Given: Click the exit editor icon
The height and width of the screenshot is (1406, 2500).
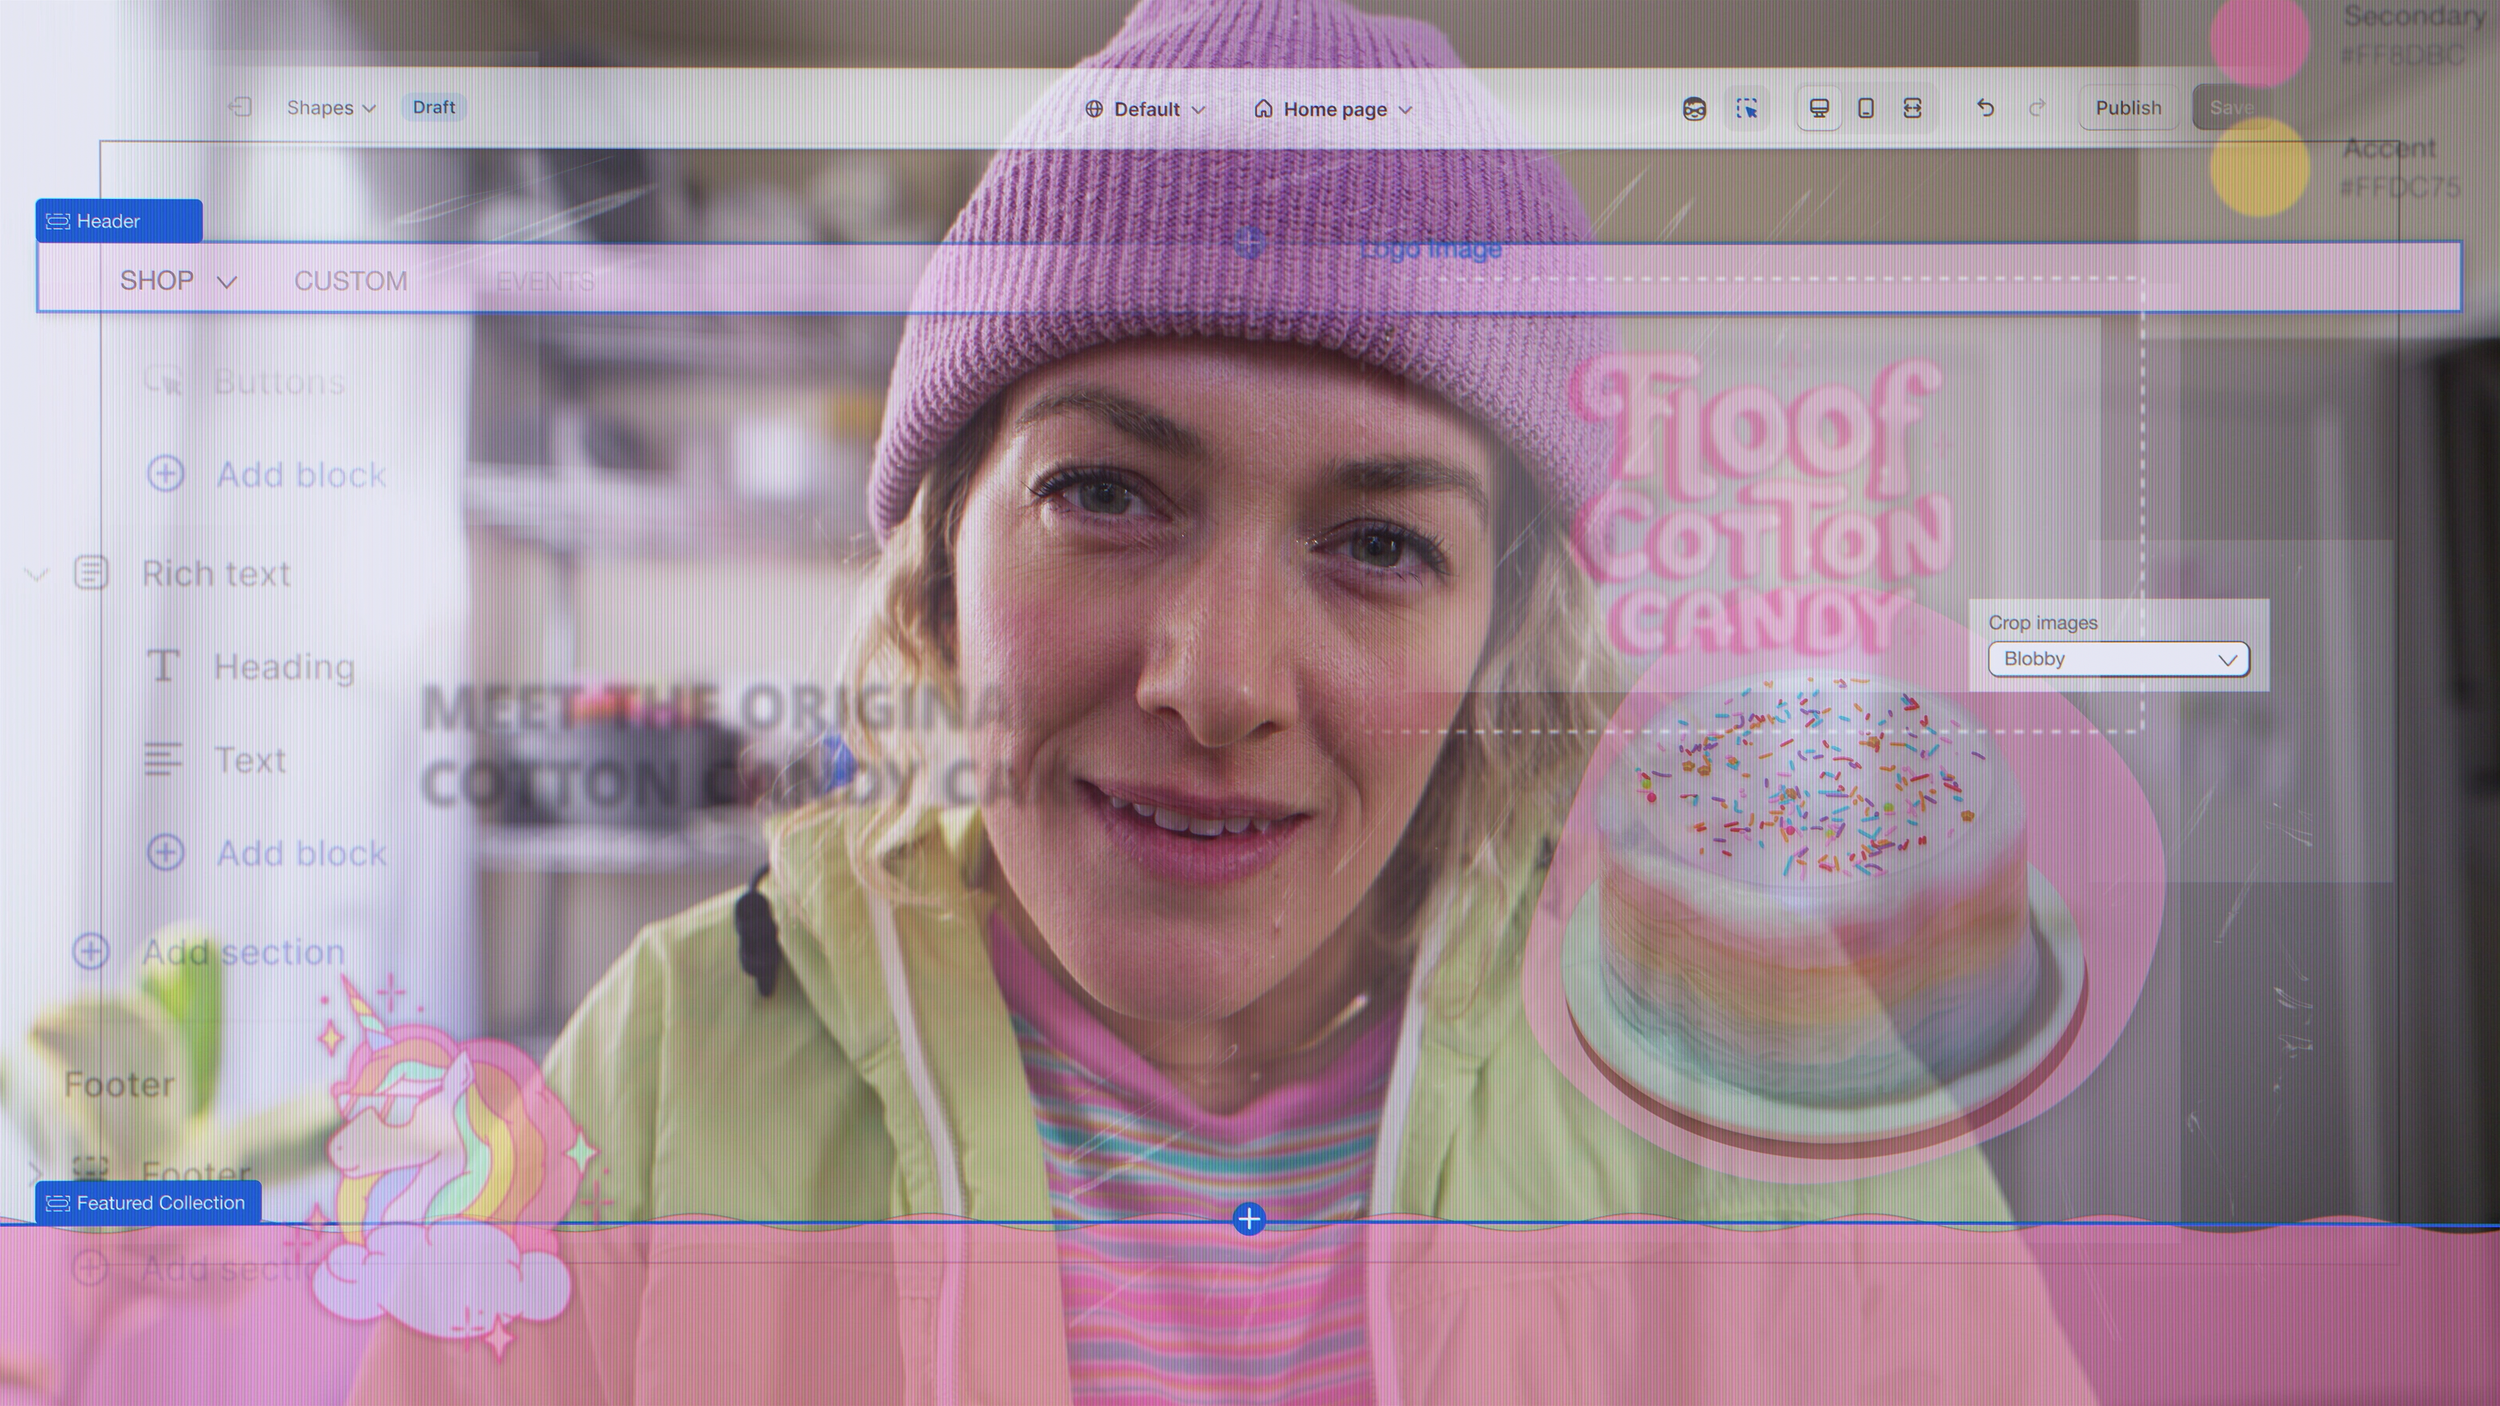Looking at the screenshot, I should pyautogui.click(x=240, y=107).
